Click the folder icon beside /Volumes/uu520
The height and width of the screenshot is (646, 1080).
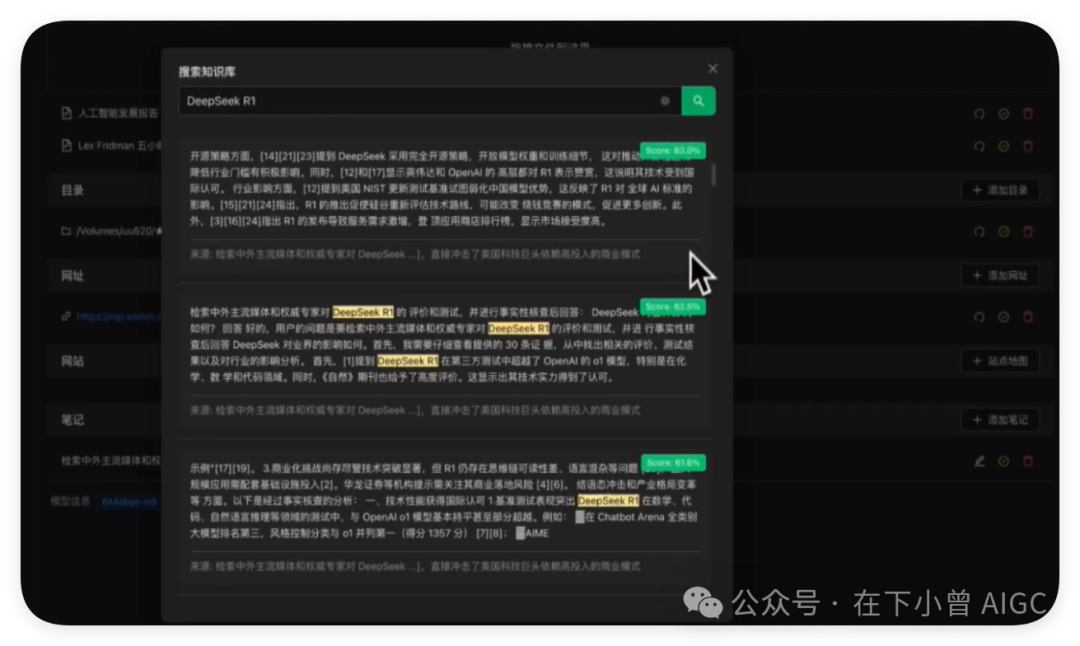click(66, 231)
